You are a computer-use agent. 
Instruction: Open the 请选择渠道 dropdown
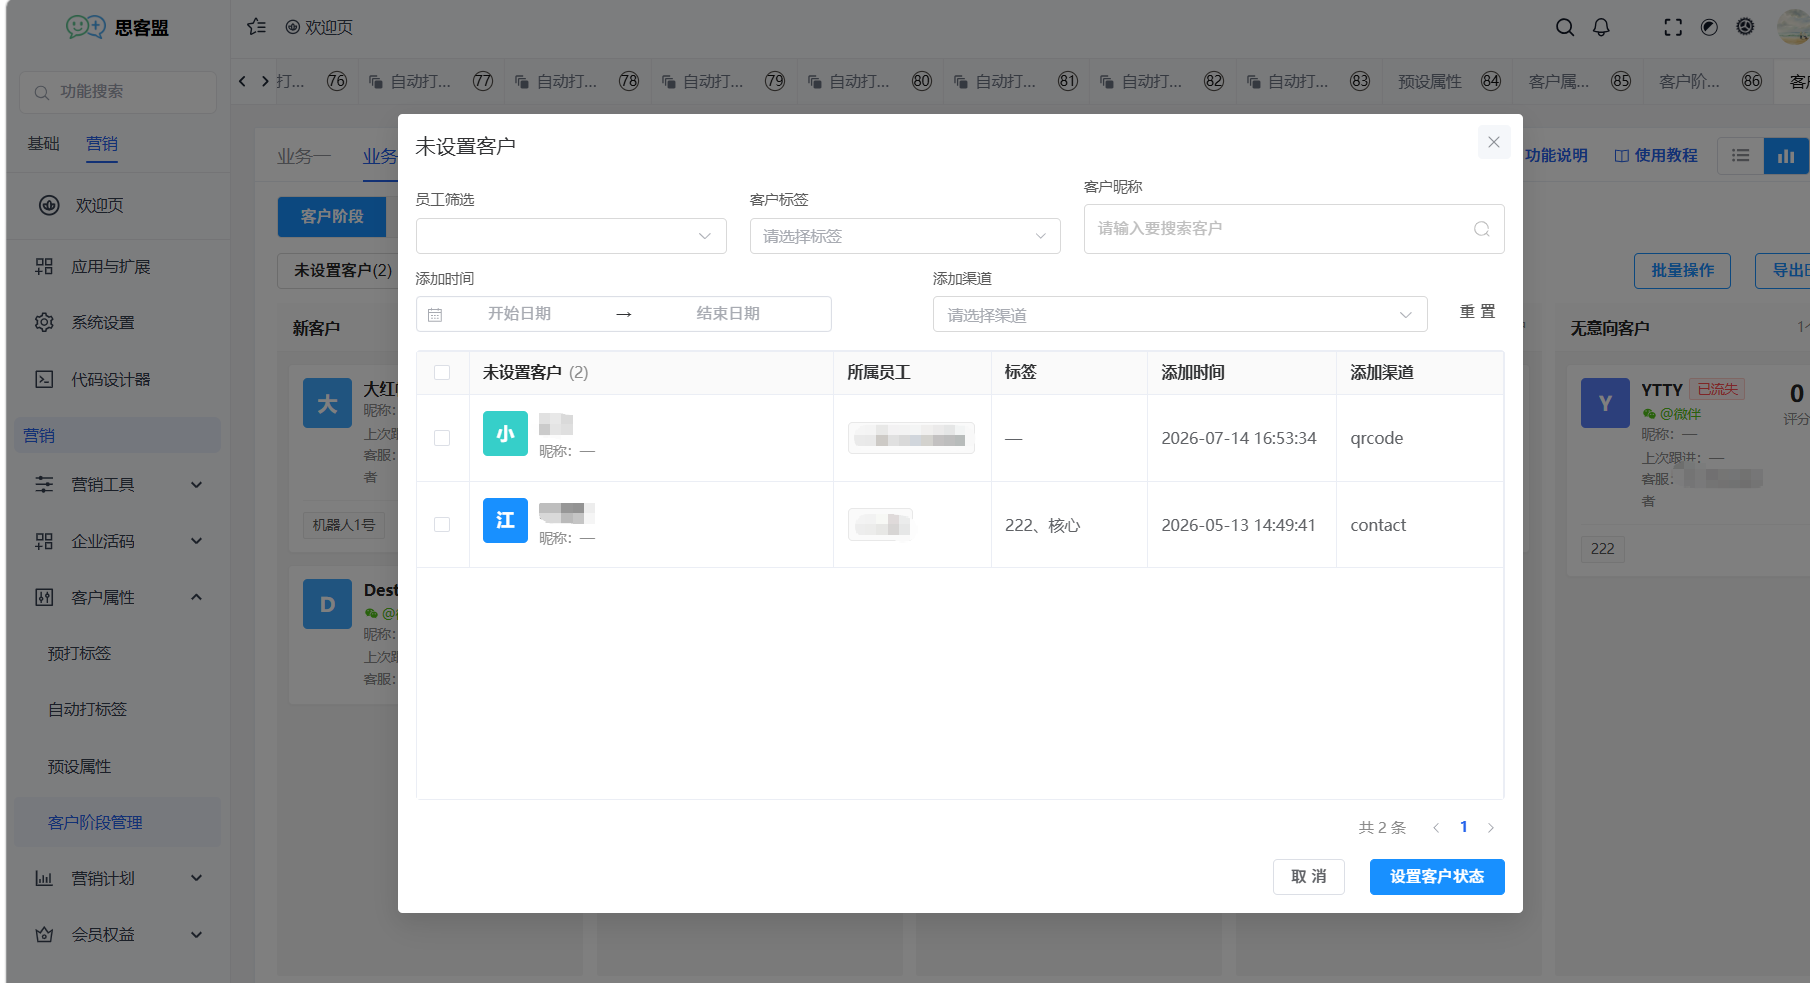pos(1180,315)
